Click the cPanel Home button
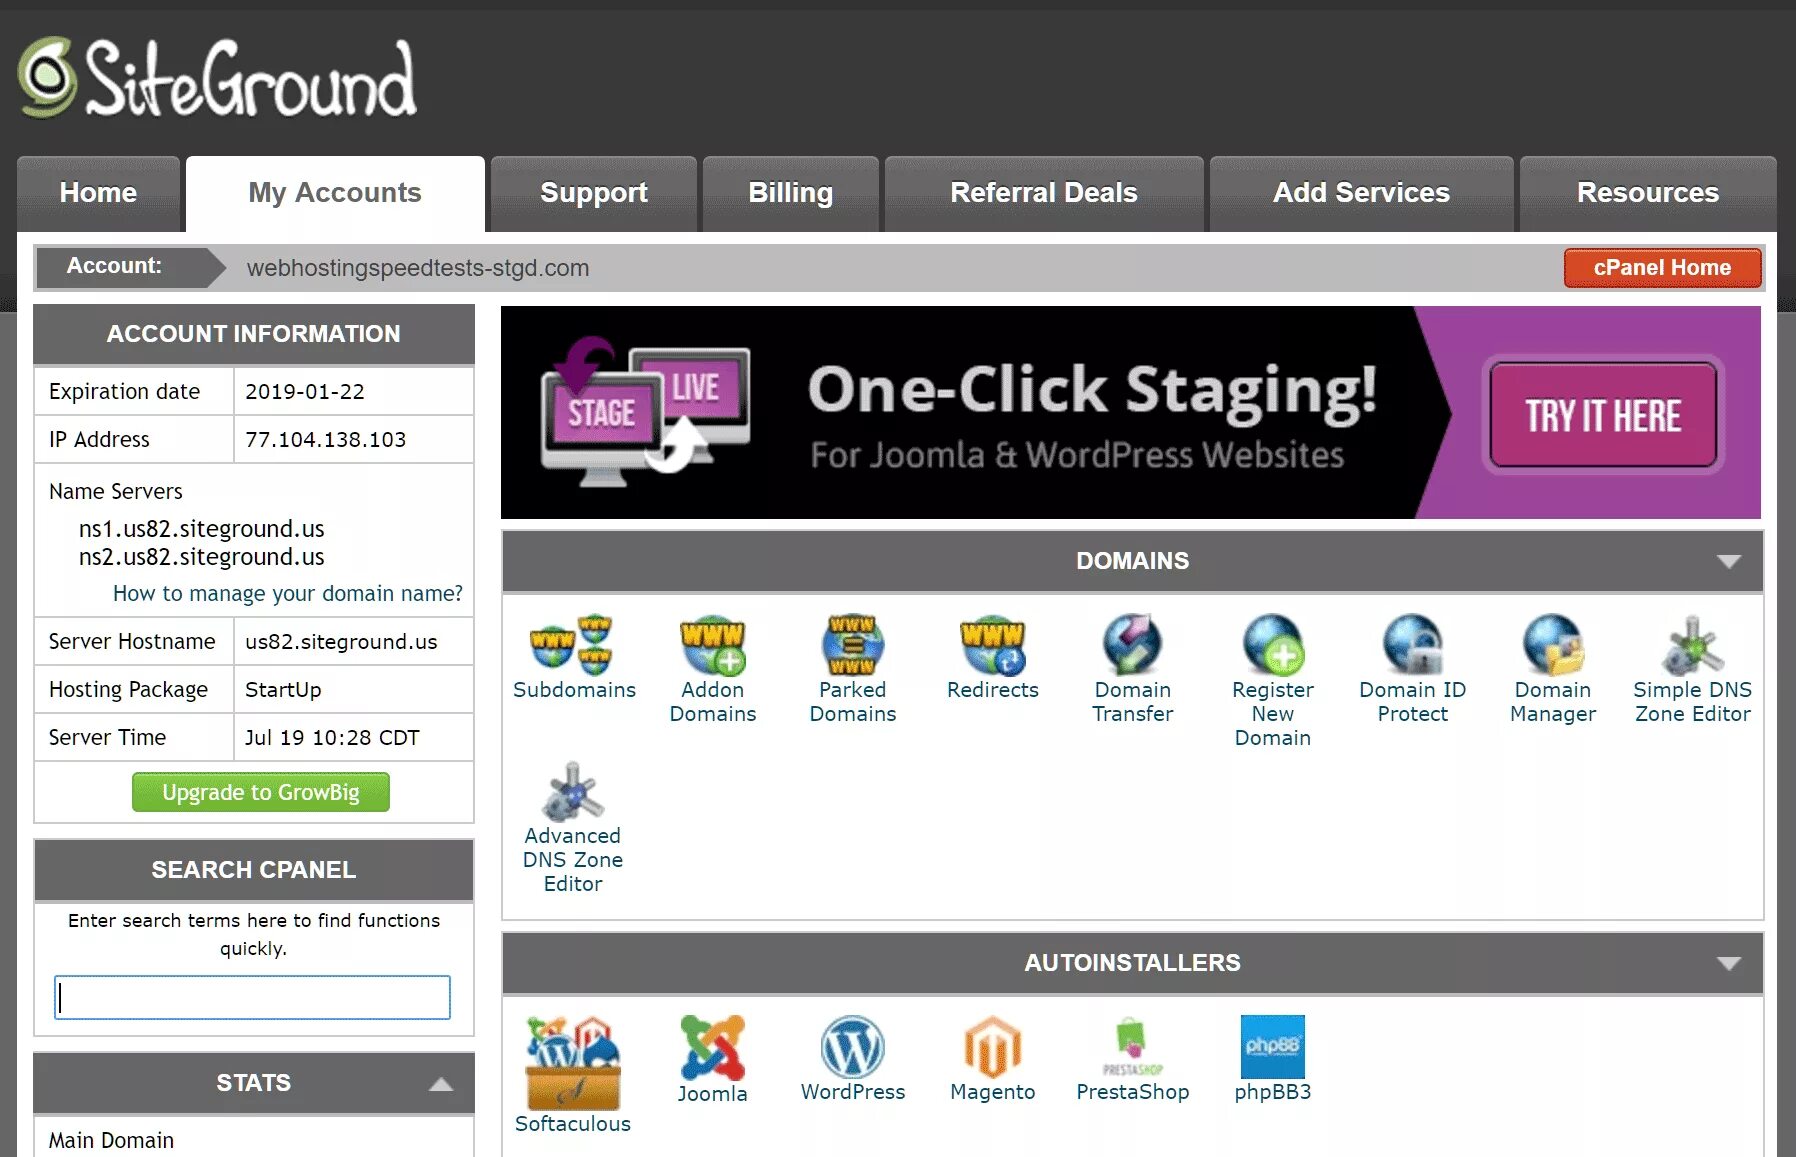This screenshot has height=1157, width=1796. (x=1662, y=268)
